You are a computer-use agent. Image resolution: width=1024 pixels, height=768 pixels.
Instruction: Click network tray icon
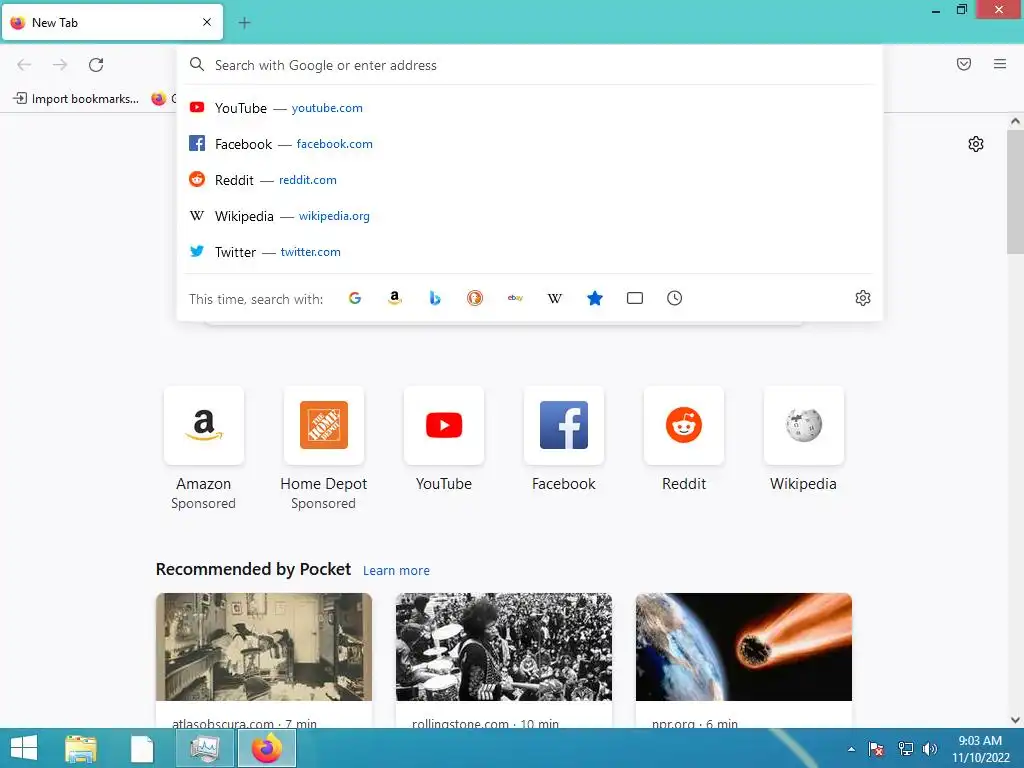[x=906, y=749]
